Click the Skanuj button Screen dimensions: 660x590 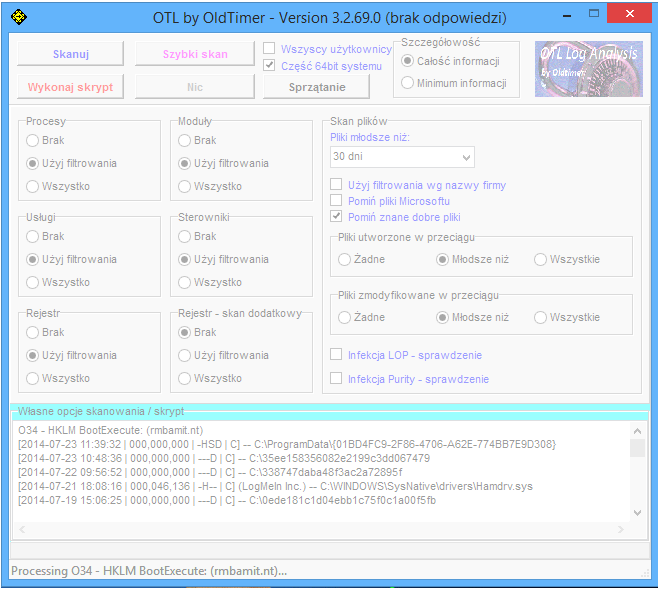(x=71, y=54)
